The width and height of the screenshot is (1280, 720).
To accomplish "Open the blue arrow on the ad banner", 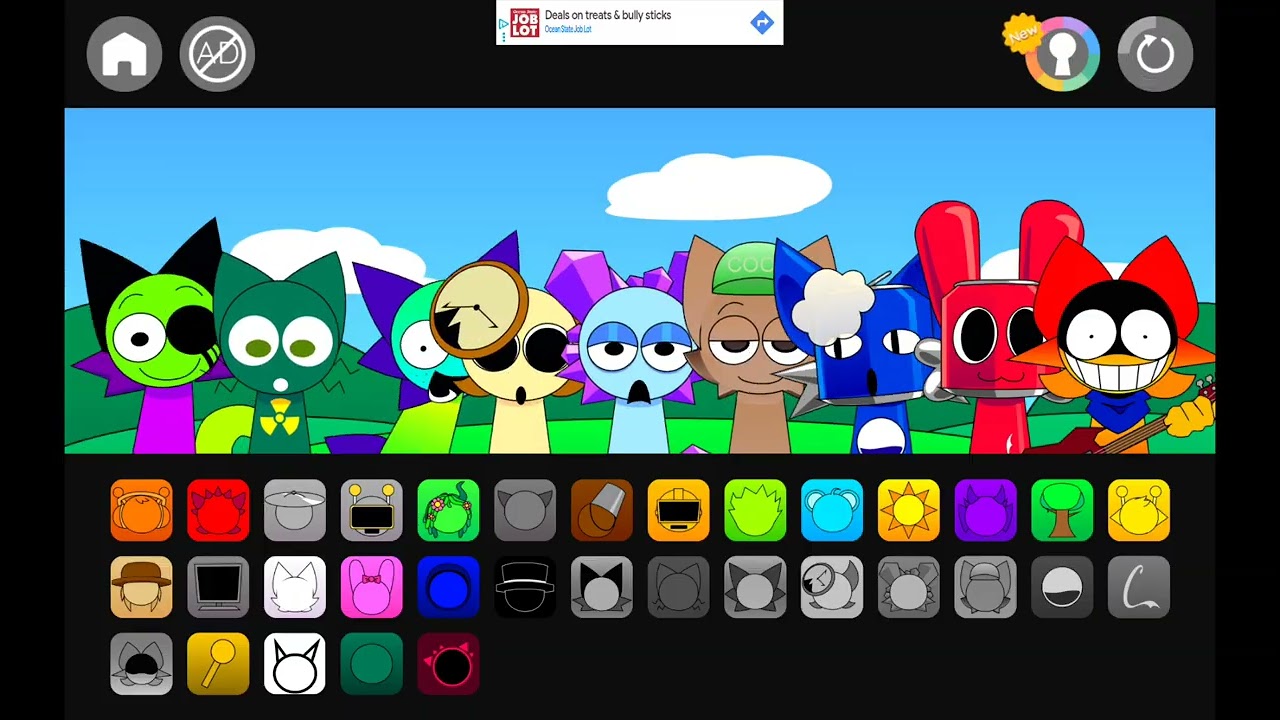I will [762, 22].
